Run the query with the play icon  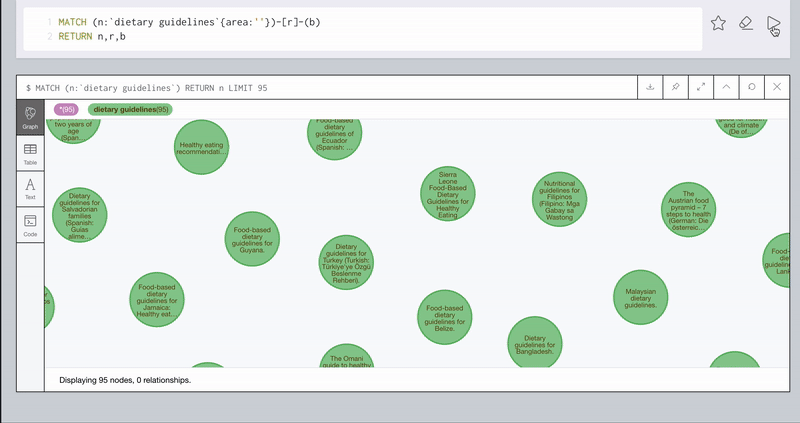click(773, 23)
